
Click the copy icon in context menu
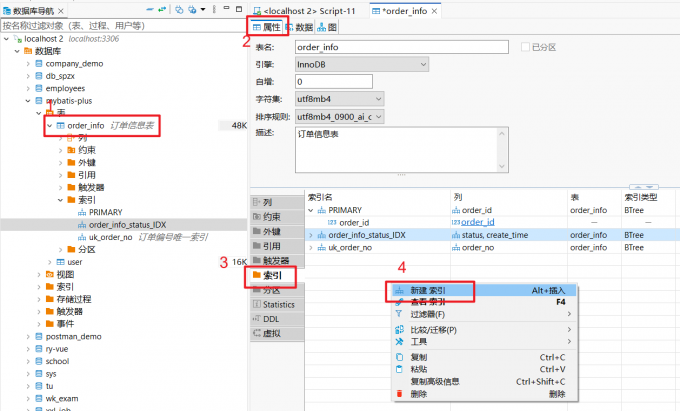[x=399, y=357]
